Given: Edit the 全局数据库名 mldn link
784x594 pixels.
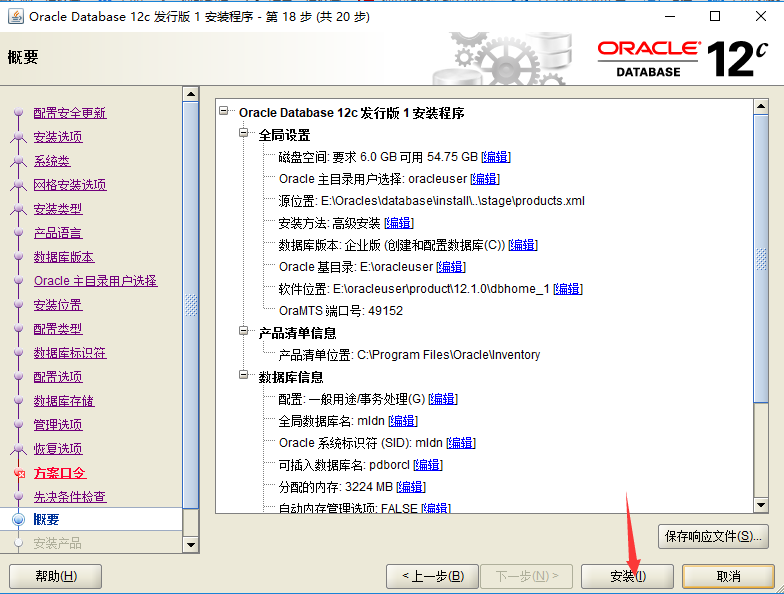Looking at the screenshot, I should [403, 421].
